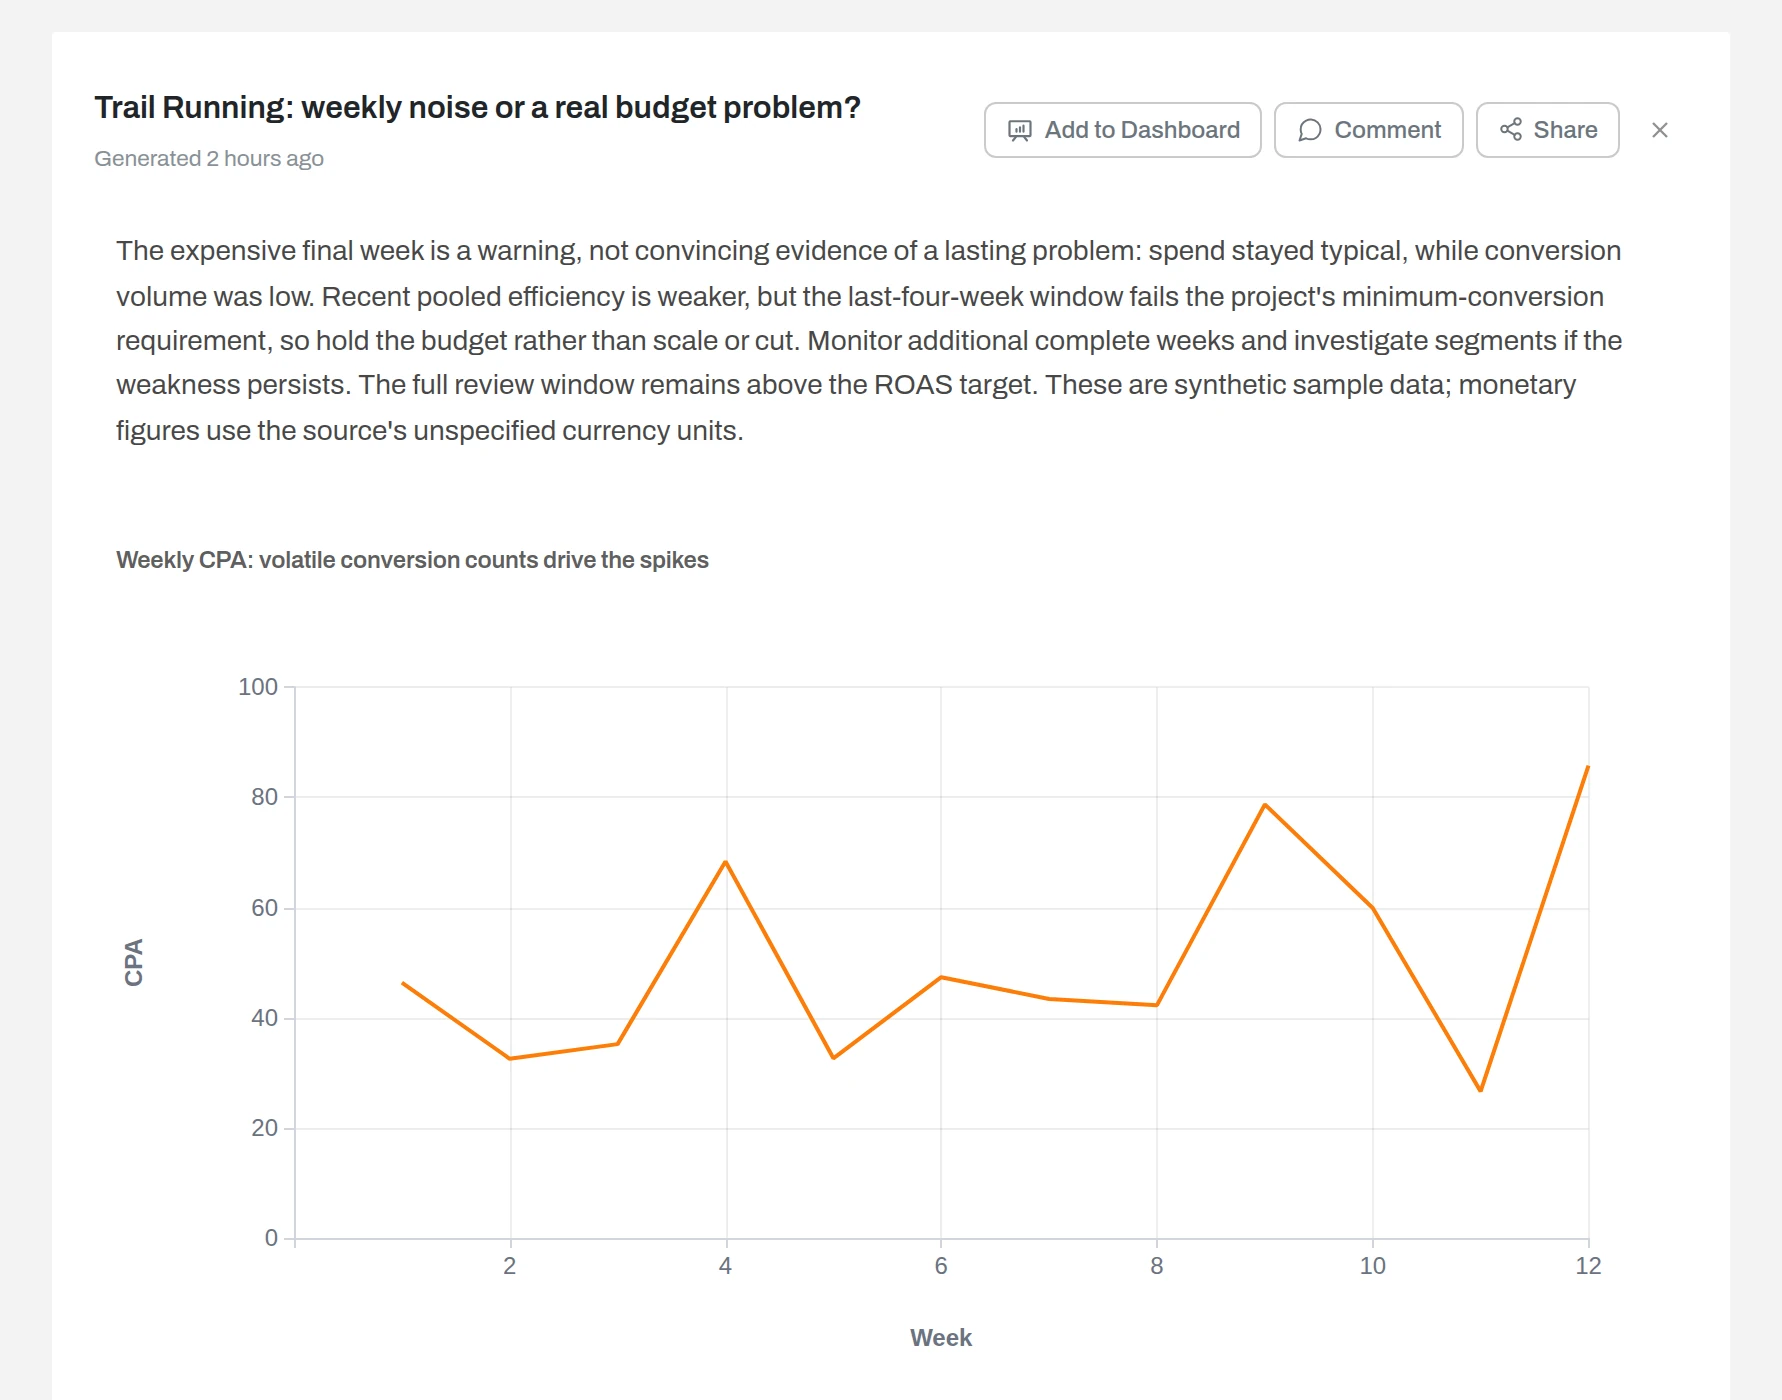Click the y-axis tick label 40
The image size is (1782, 1400).
tap(264, 1018)
